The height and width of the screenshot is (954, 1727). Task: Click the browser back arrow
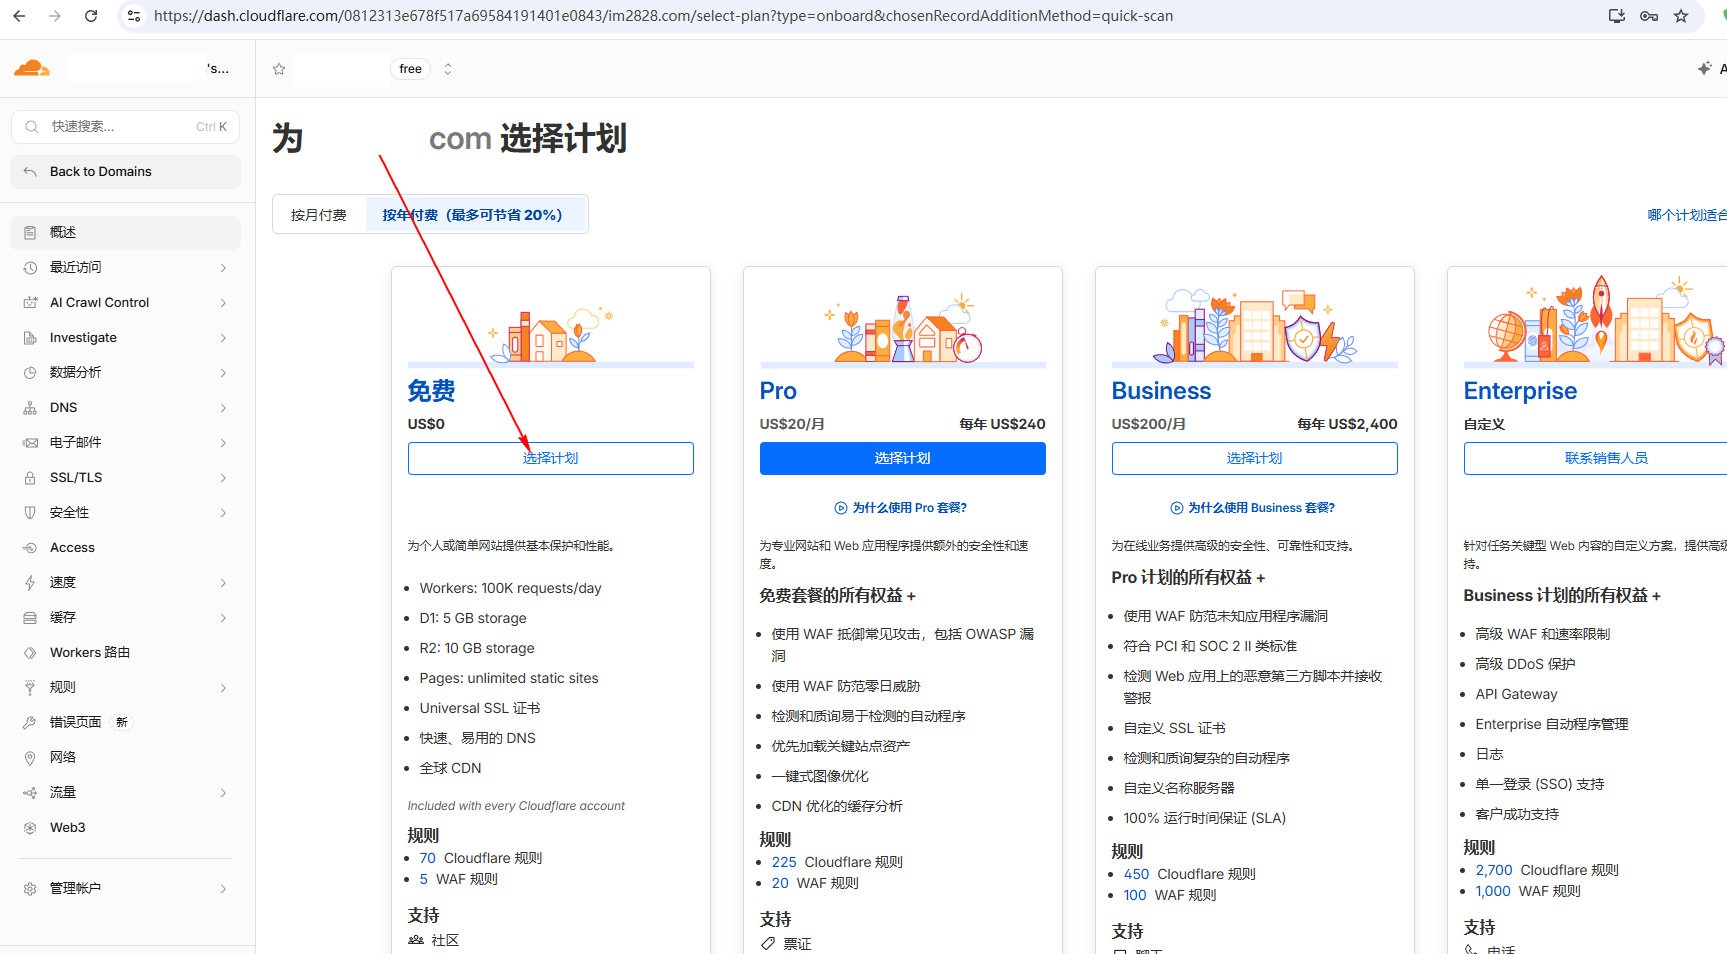coord(20,16)
